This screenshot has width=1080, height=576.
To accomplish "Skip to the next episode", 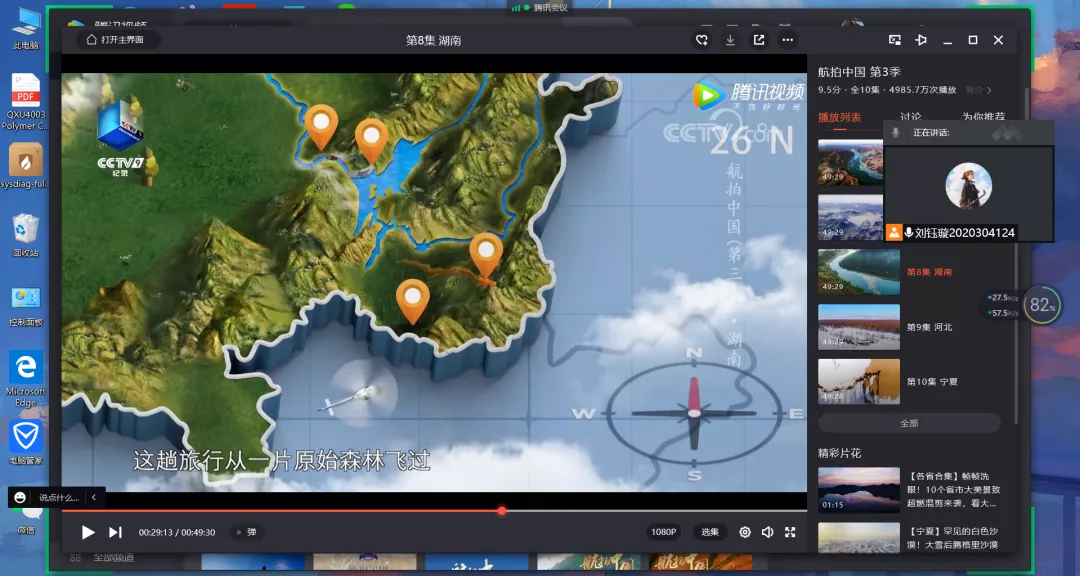I will click(115, 532).
